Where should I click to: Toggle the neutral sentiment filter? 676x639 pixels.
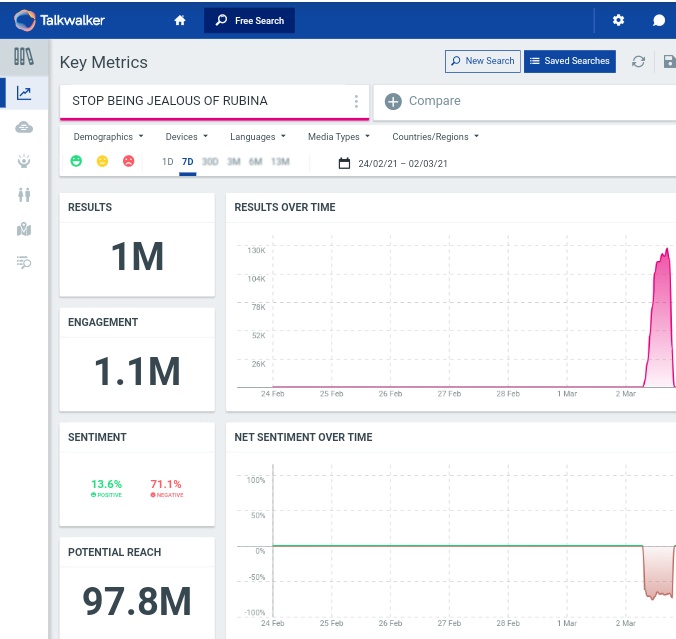click(x=102, y=161)
